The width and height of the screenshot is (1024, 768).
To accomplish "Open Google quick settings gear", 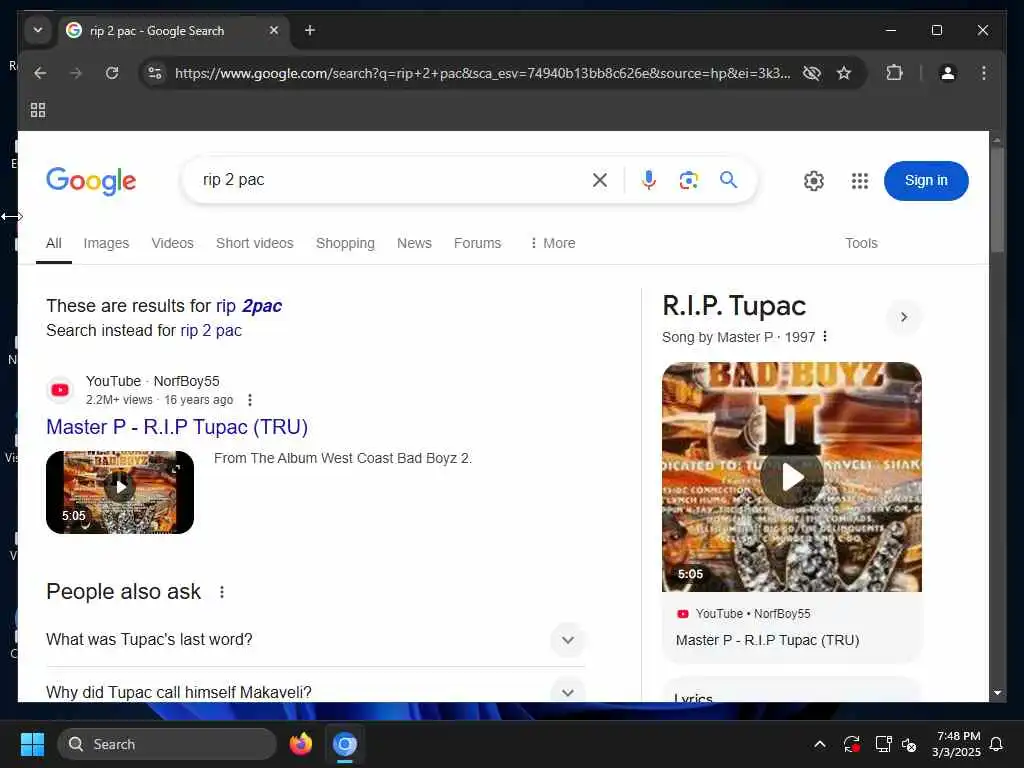I will tap(814, 181).
